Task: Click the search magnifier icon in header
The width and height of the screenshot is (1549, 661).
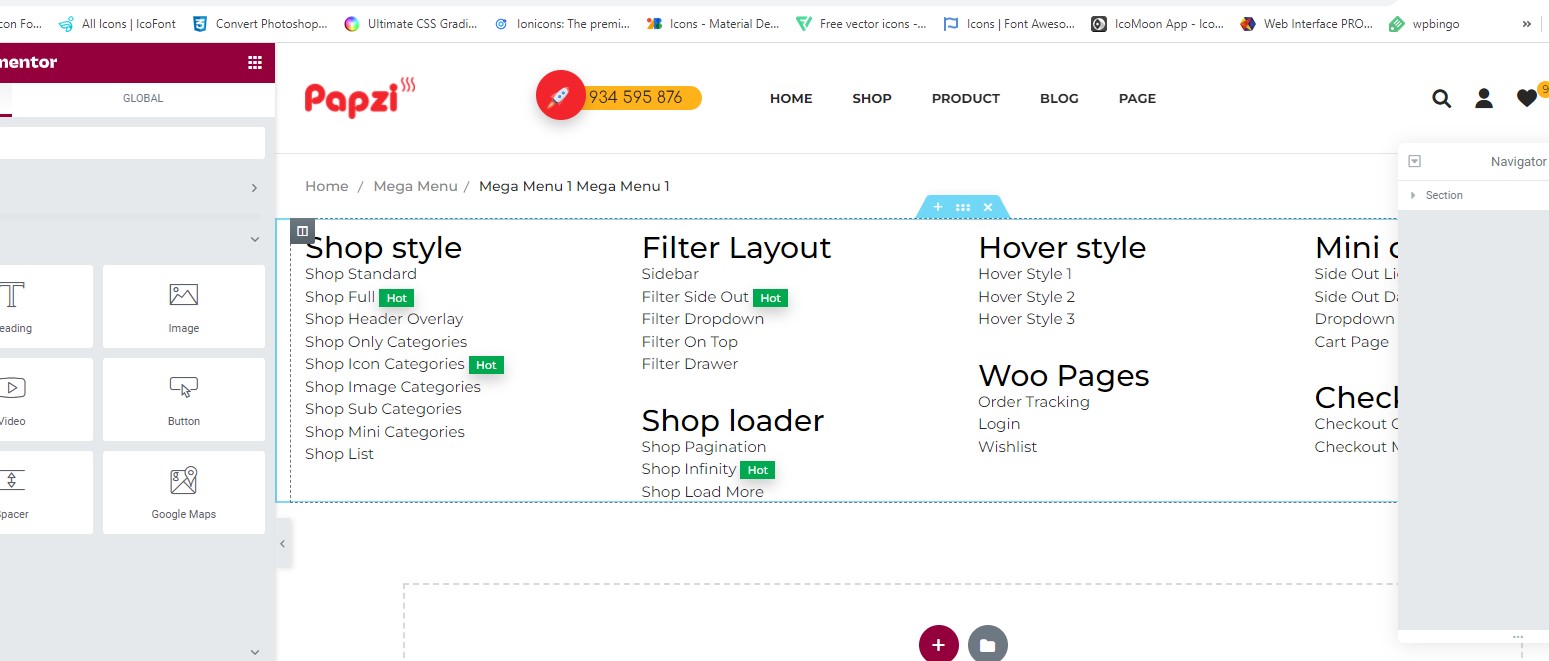Action: [1441, 98]
